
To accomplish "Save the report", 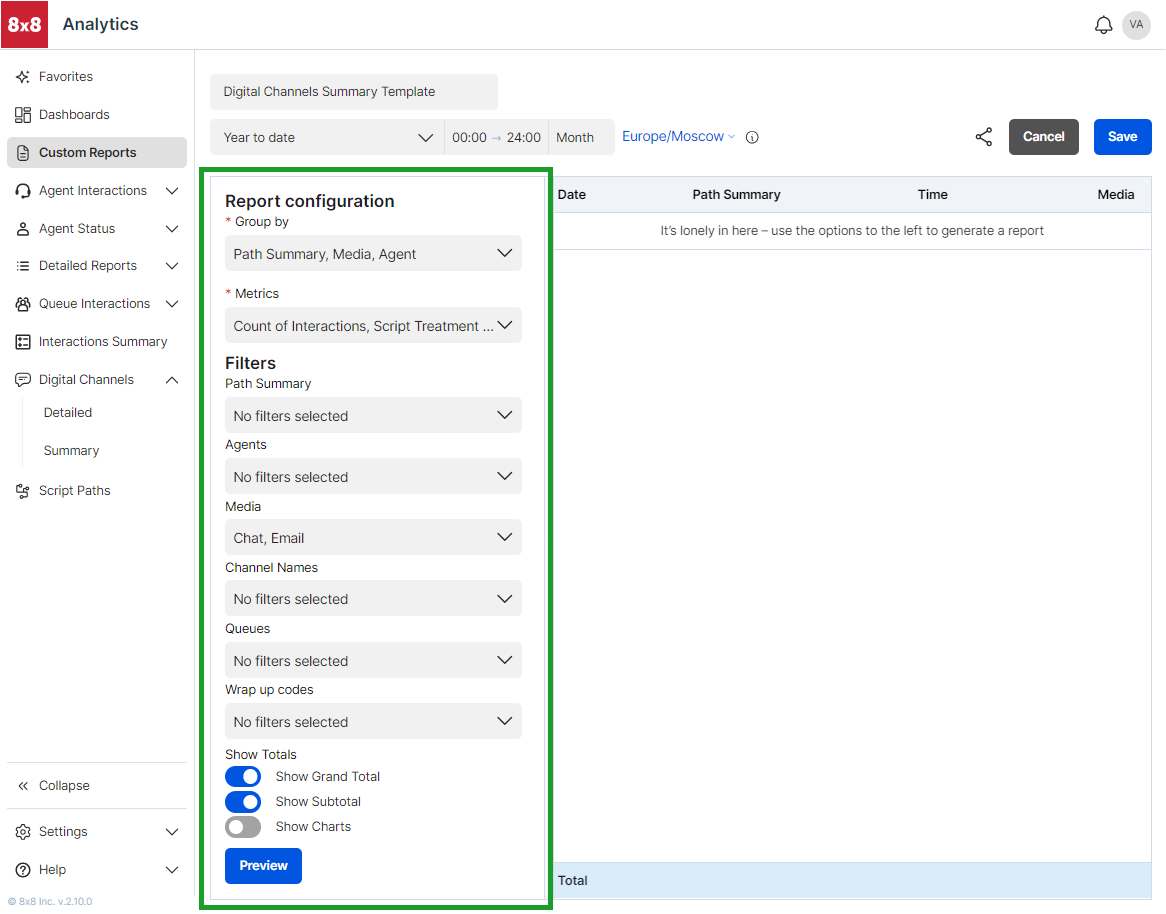I will pos(1122,137).
